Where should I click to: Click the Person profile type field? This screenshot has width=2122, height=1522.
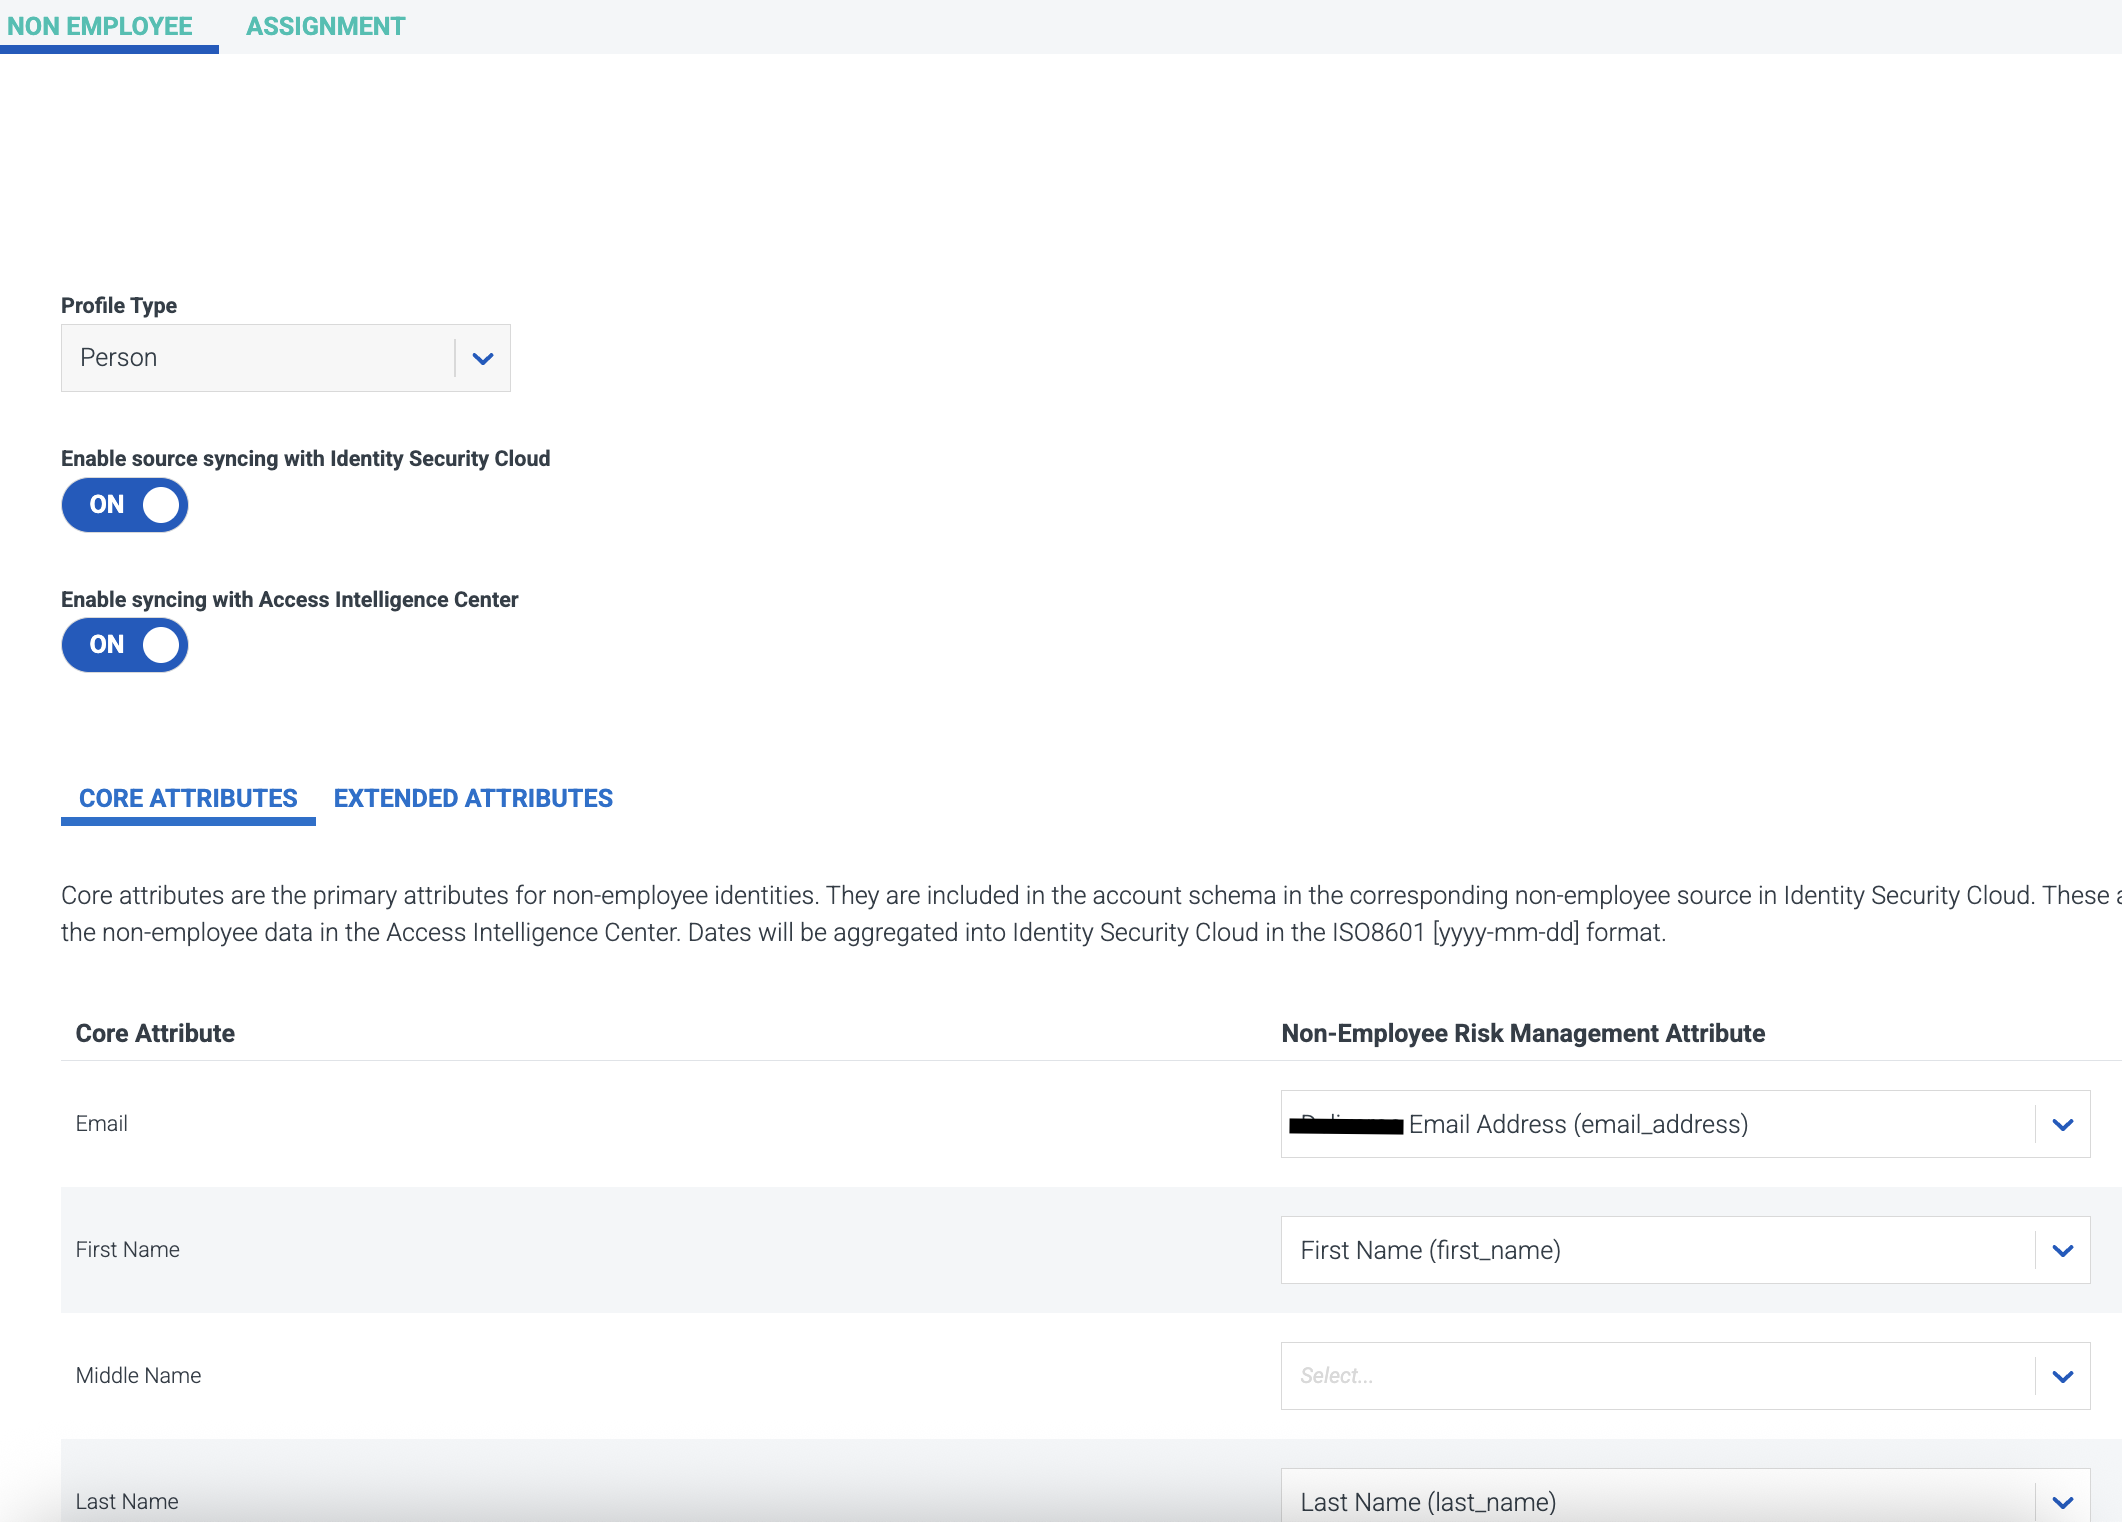pyautogui.click(x=258, y=358)
